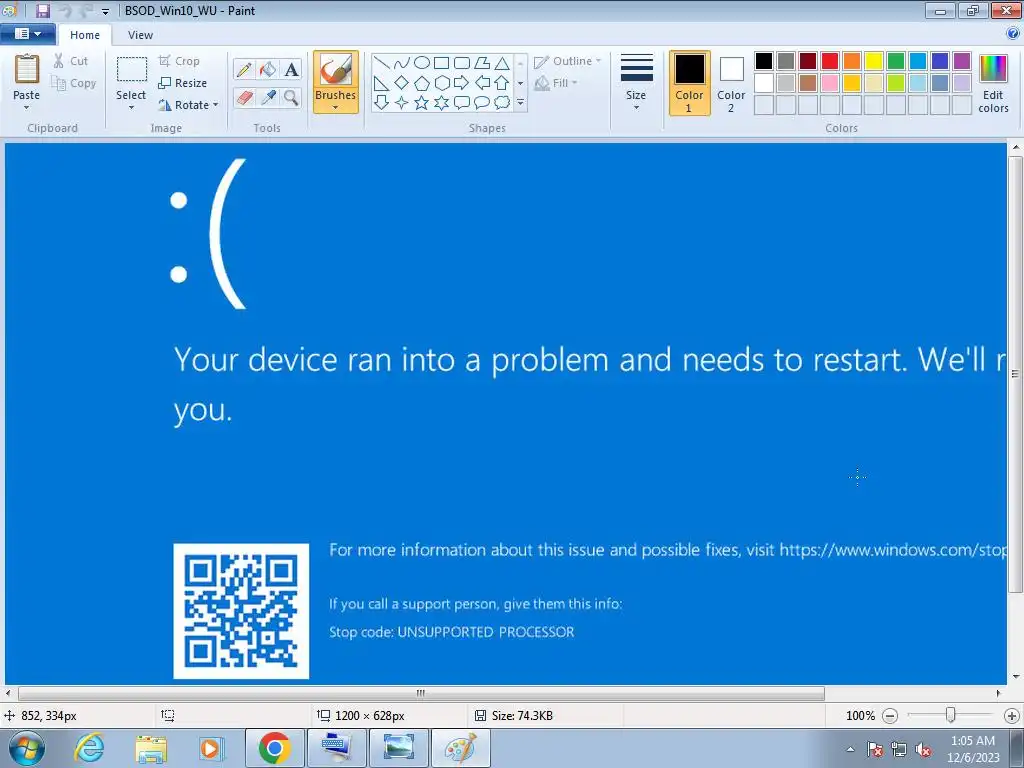Click the horizontal scrollbar thumb
This screenshot has width=1024, height=768.
pyautogui.click(x=421, y=693)
